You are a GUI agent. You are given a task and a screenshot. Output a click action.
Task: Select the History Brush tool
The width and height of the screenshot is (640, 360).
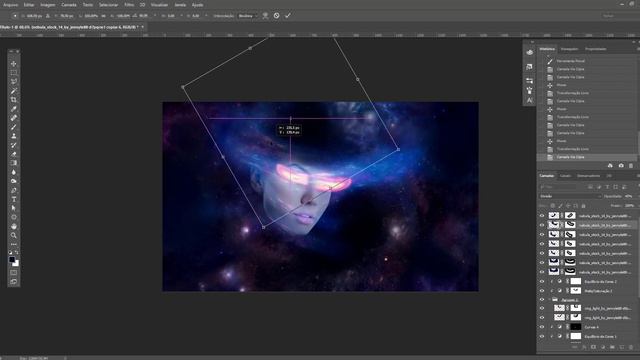pyautogui.click(x=13, y=145)
